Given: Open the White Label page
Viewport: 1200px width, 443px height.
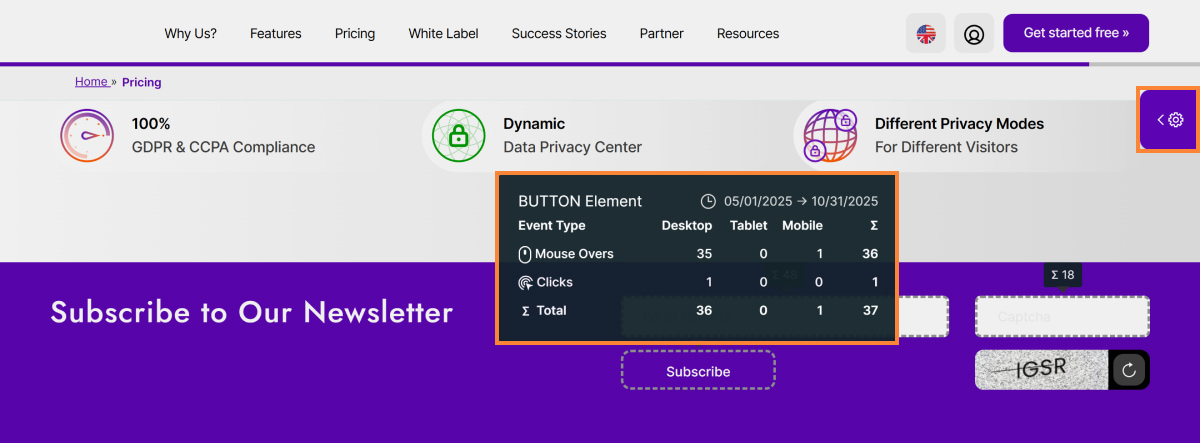Looking at the screenshot, I should 443,33.
